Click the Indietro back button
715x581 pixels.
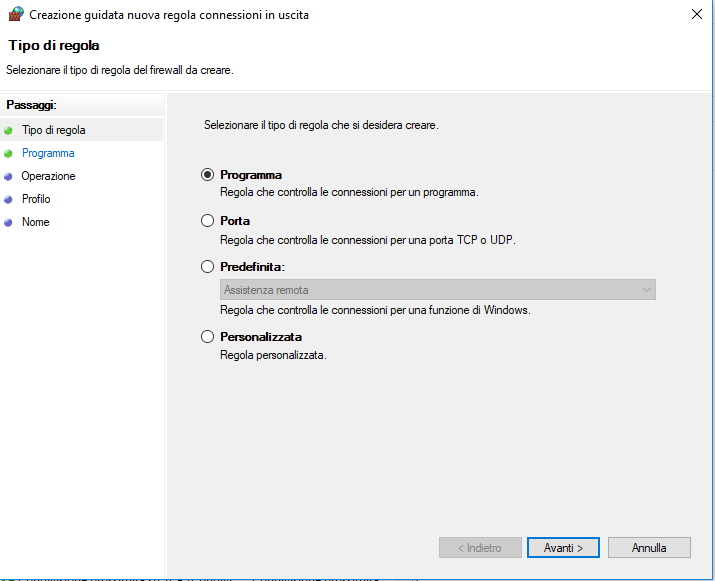(x=480, y=548)
